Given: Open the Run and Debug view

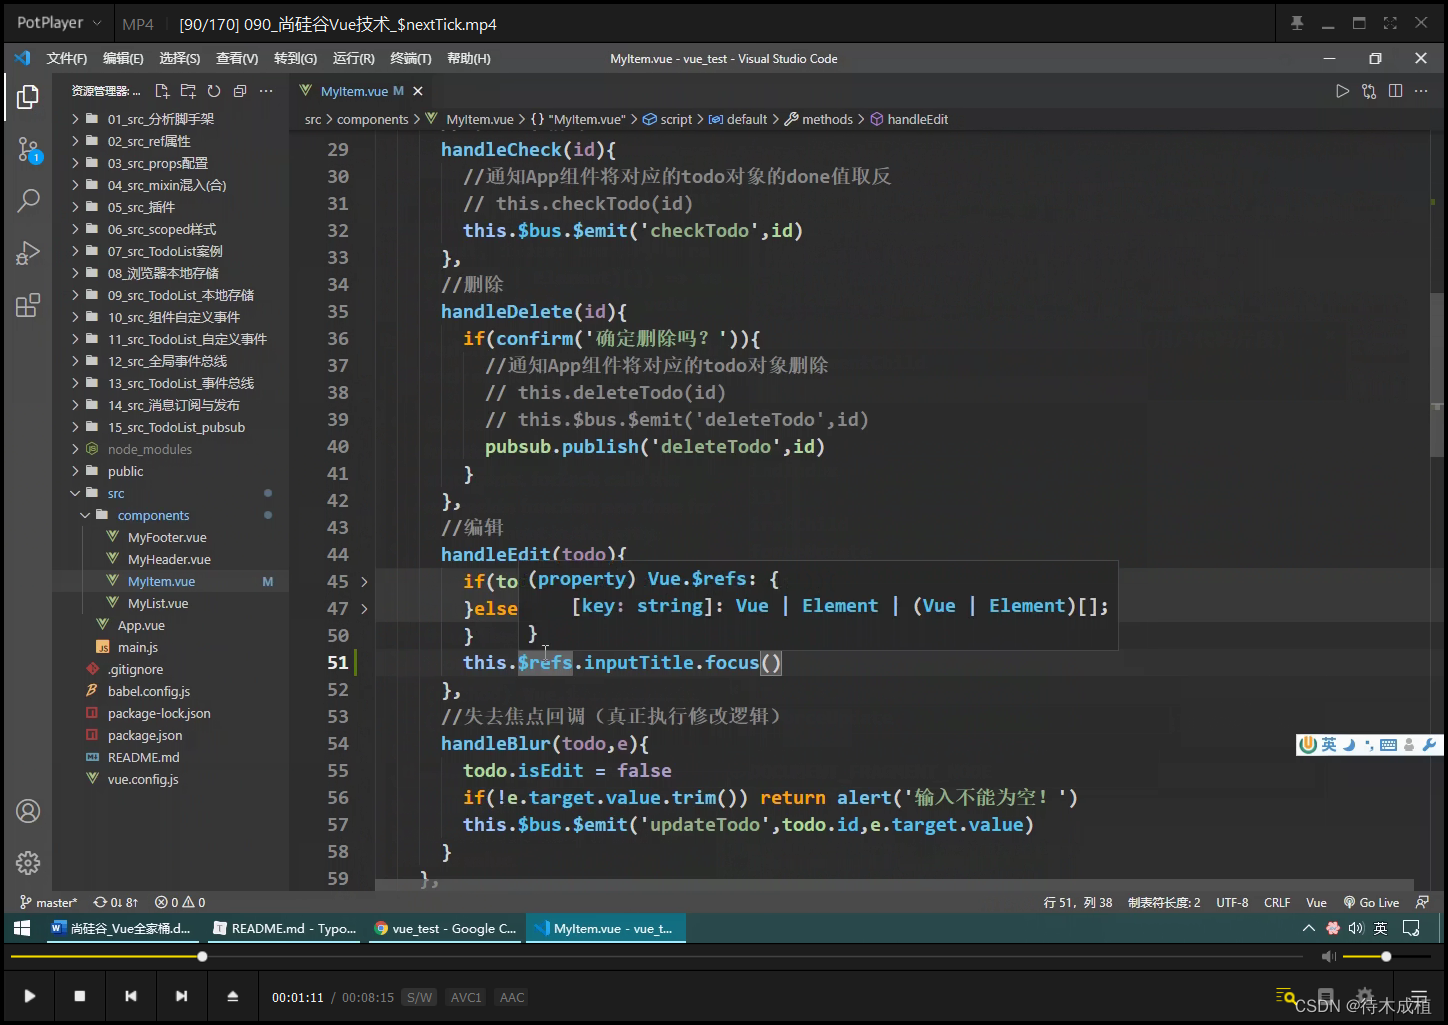Looking at the screenshot, I should tap(28, 253).
